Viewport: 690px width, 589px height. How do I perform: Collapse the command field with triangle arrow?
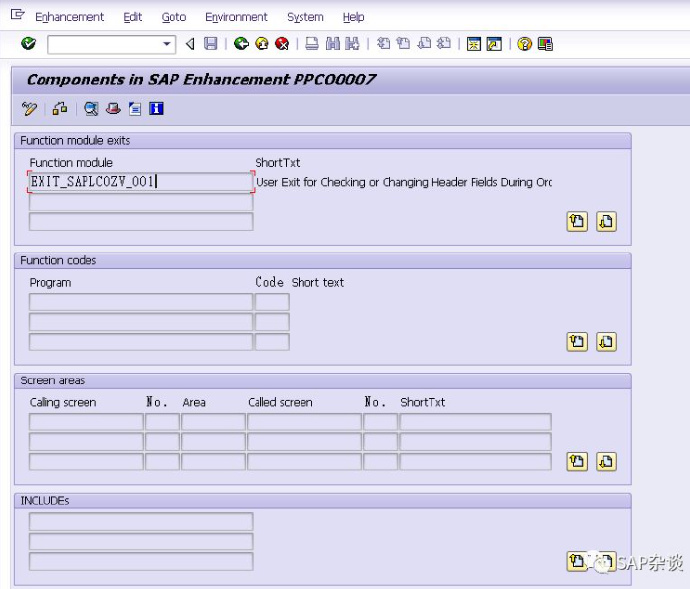coord(190,44)
